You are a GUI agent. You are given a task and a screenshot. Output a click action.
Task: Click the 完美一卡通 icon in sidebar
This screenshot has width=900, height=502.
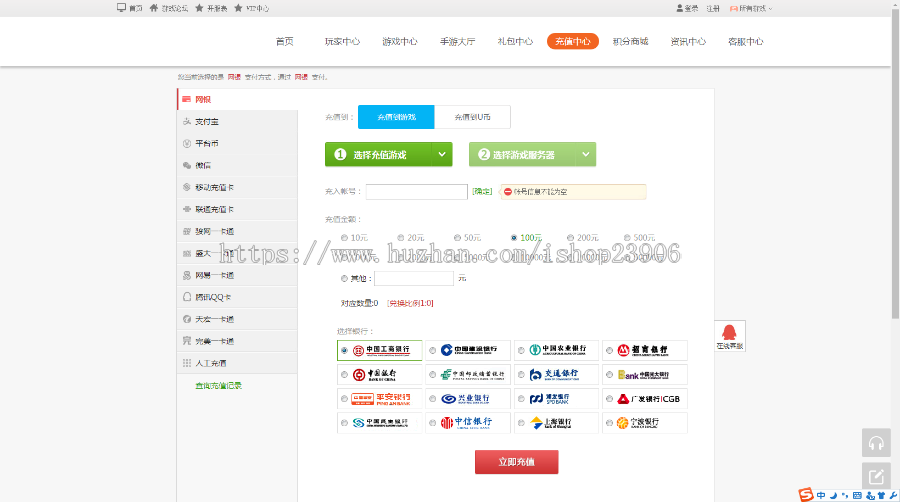[x=187, y=341]
